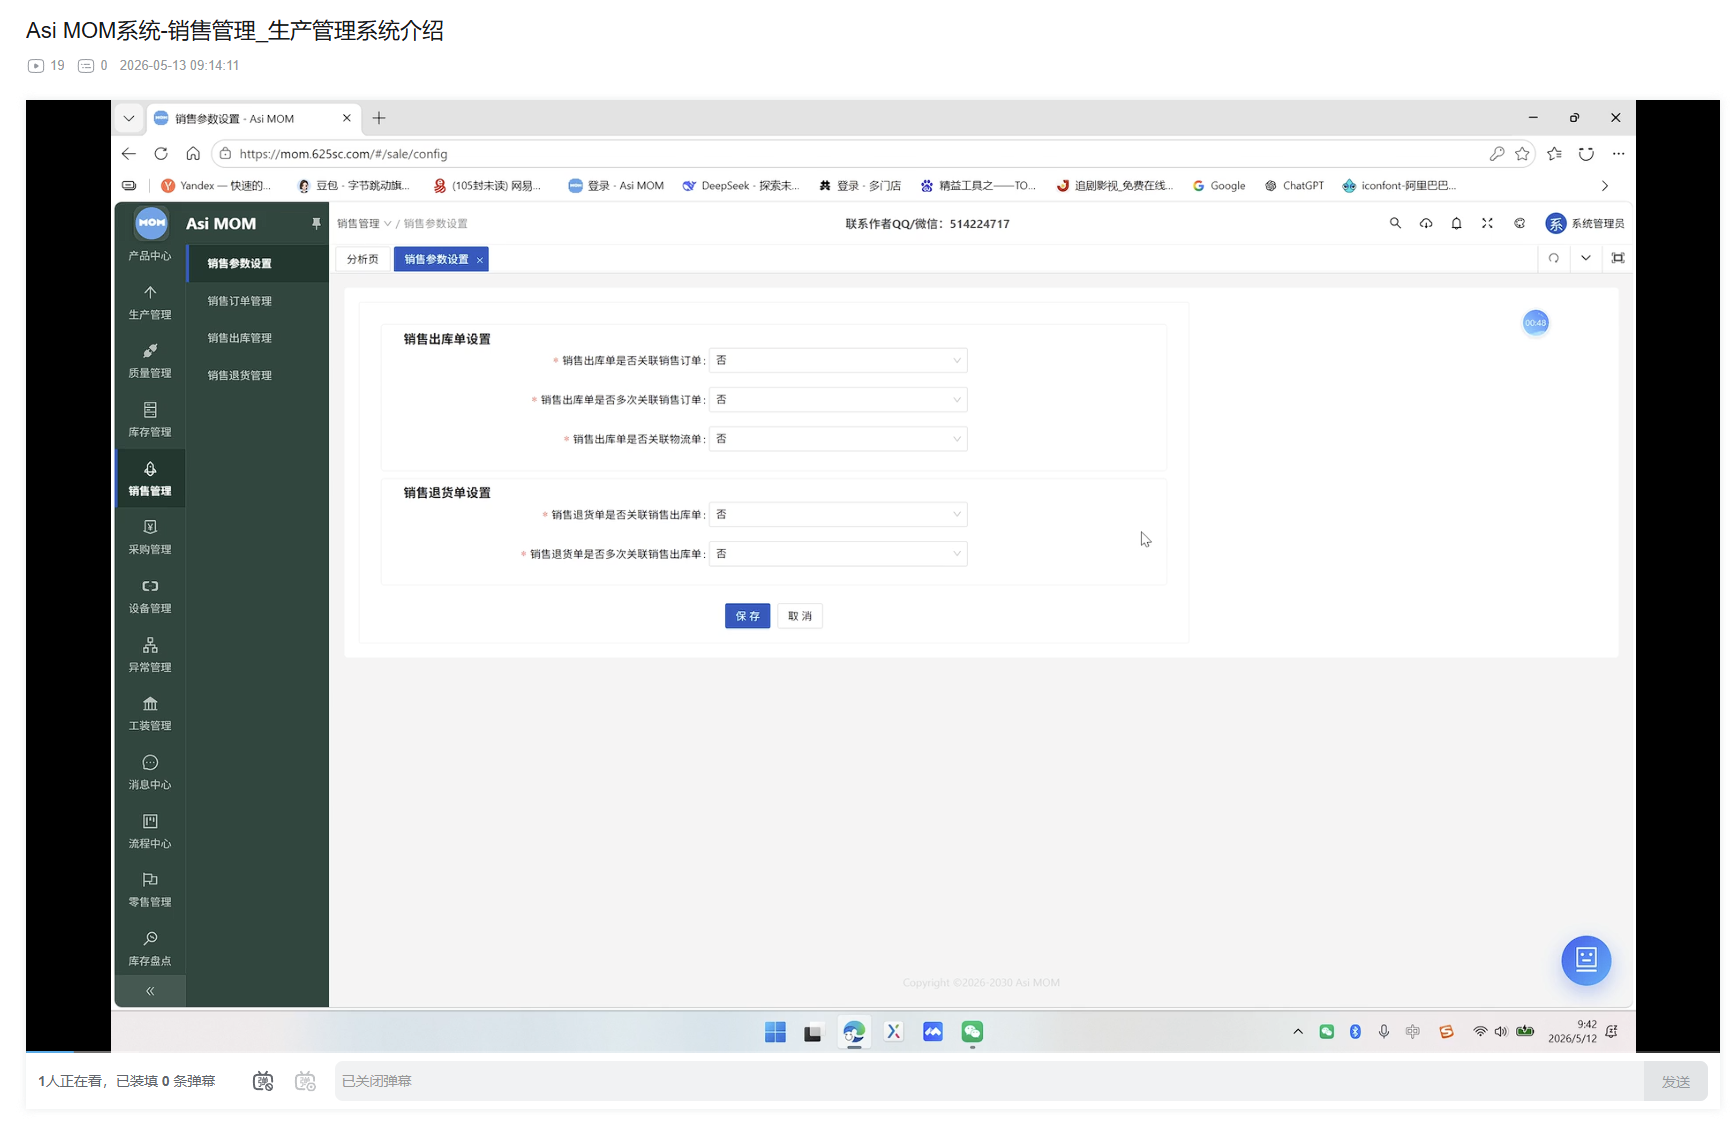Open the 设备管理 sidebar module

(x=150, y=596)
